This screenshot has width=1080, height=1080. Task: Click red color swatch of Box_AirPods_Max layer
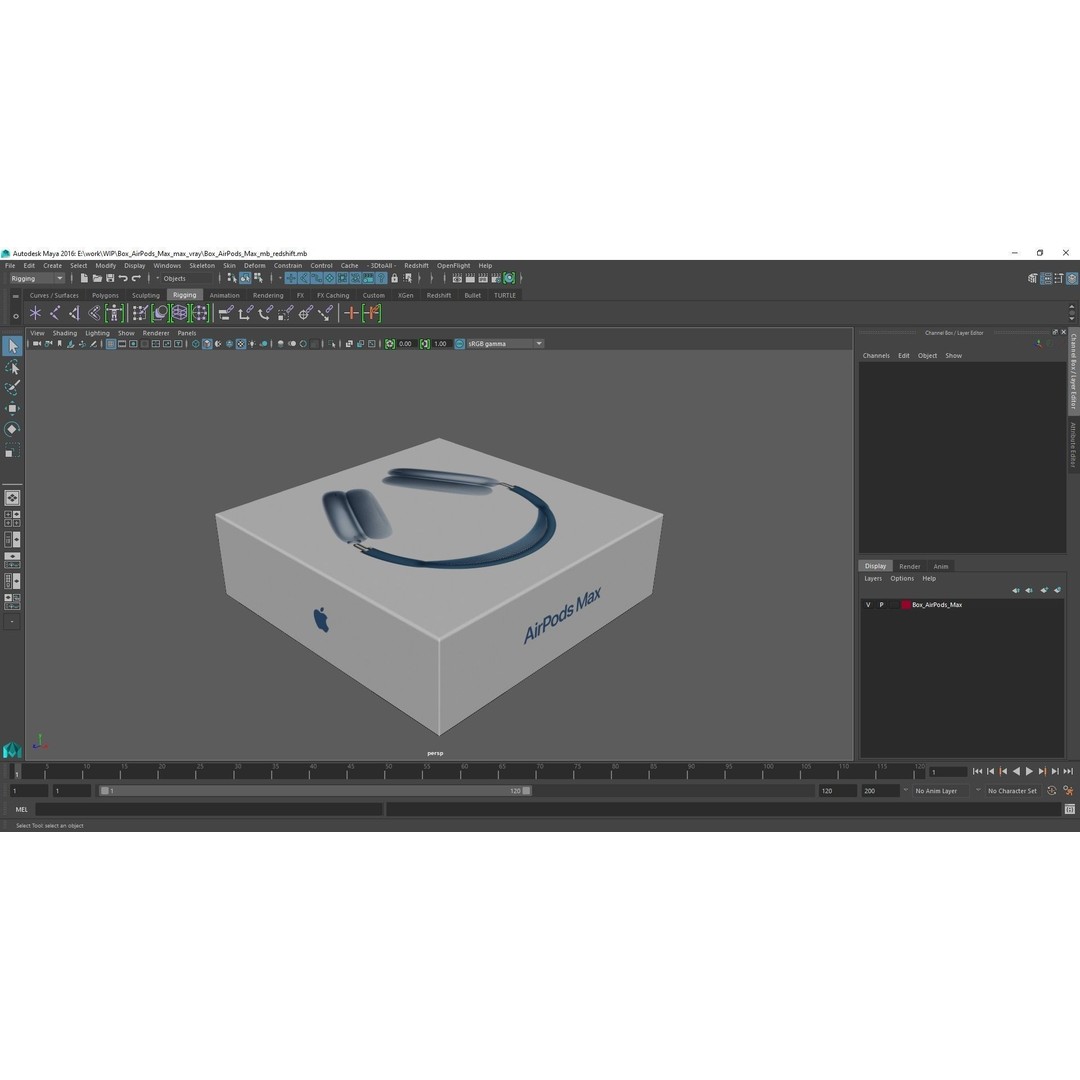pyautogui.click(x=906, y=605)
